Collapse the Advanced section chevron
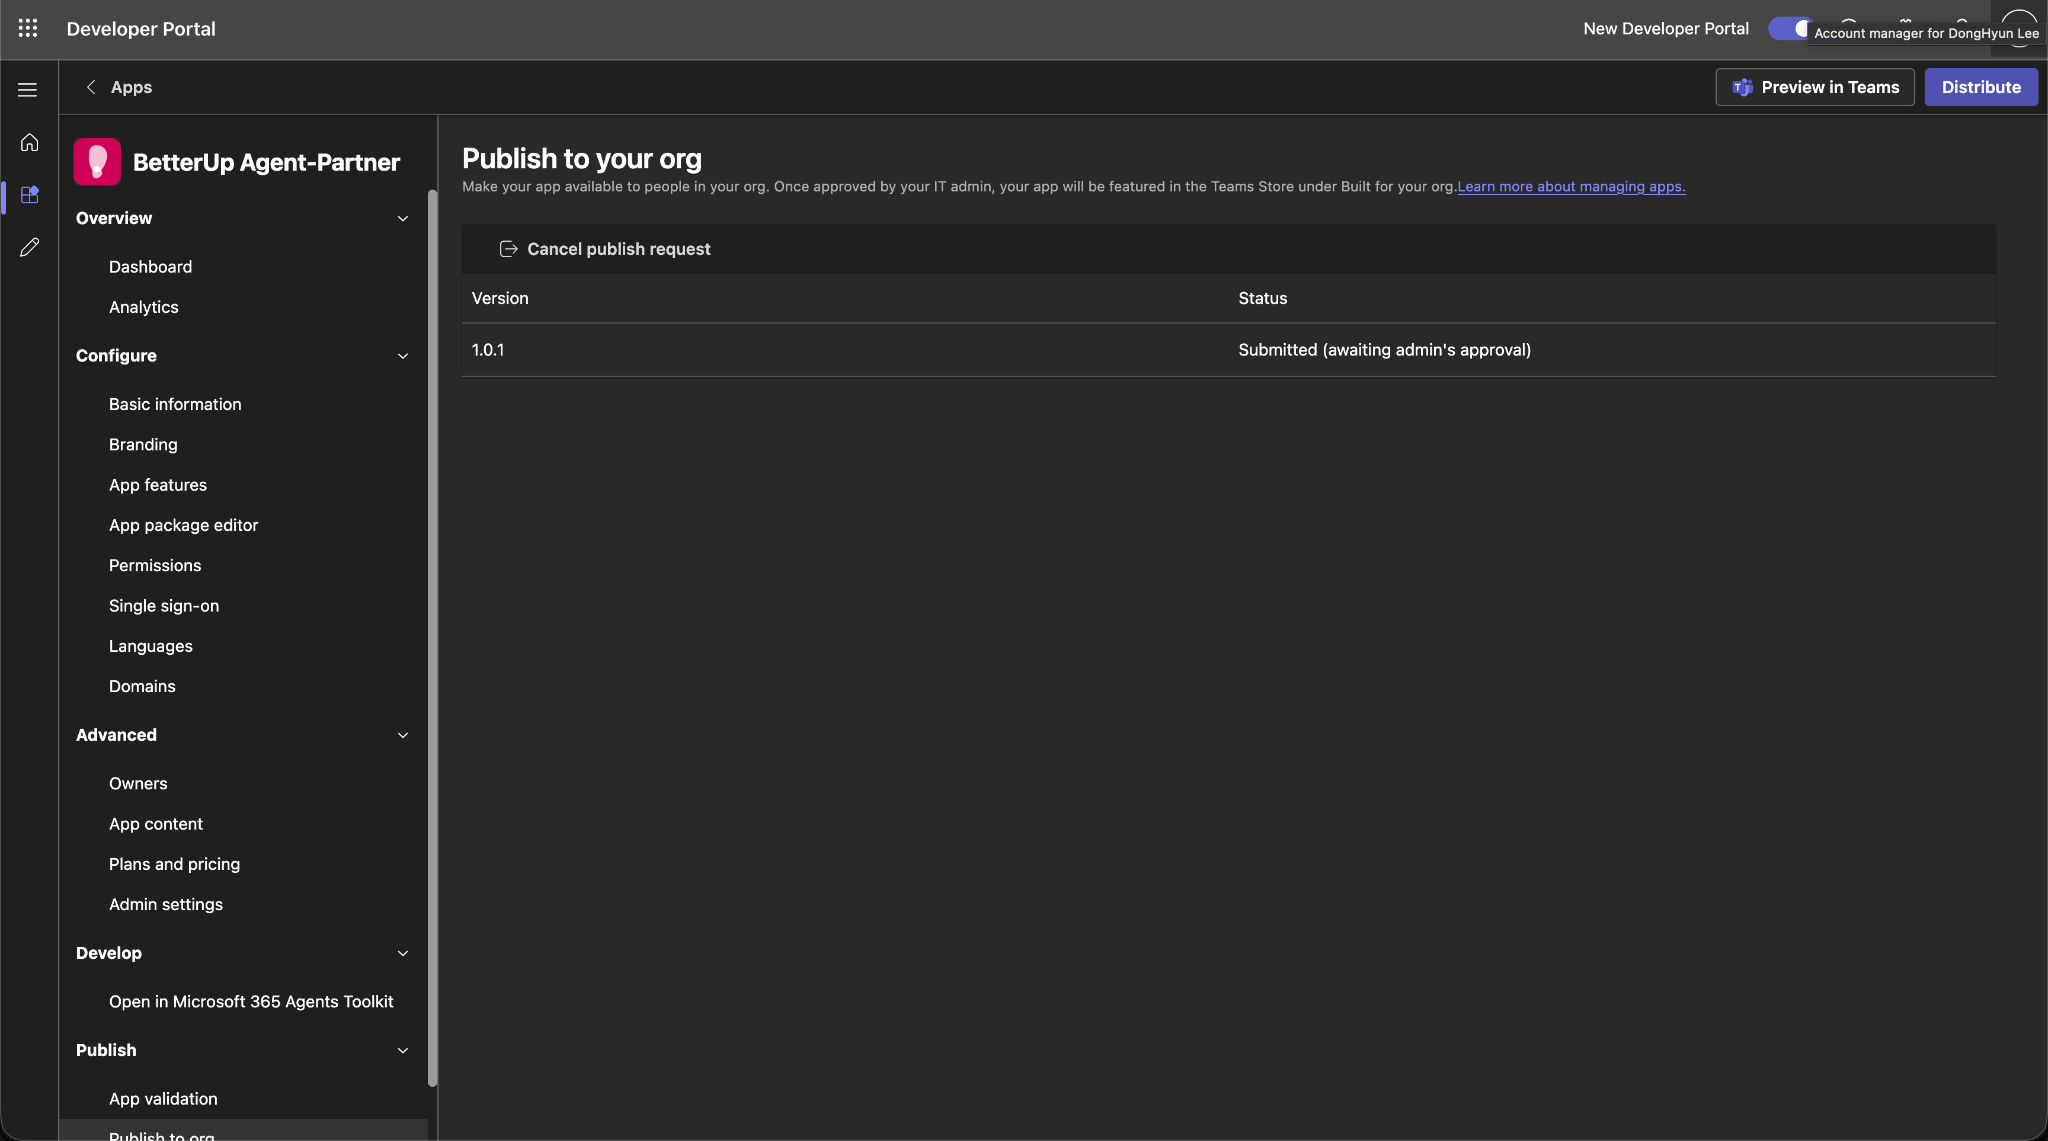This screenshot has height=1141, width=2048. tap(403, 735)
